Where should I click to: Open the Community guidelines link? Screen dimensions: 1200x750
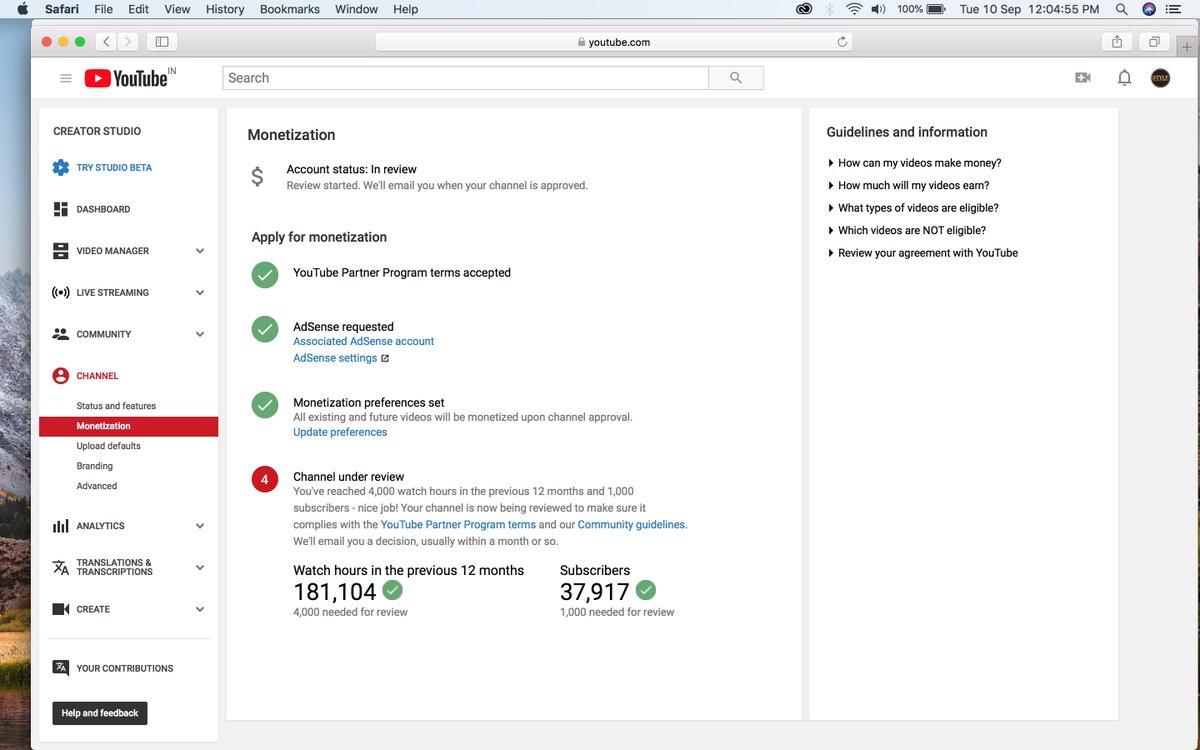[x=632, y=524]
